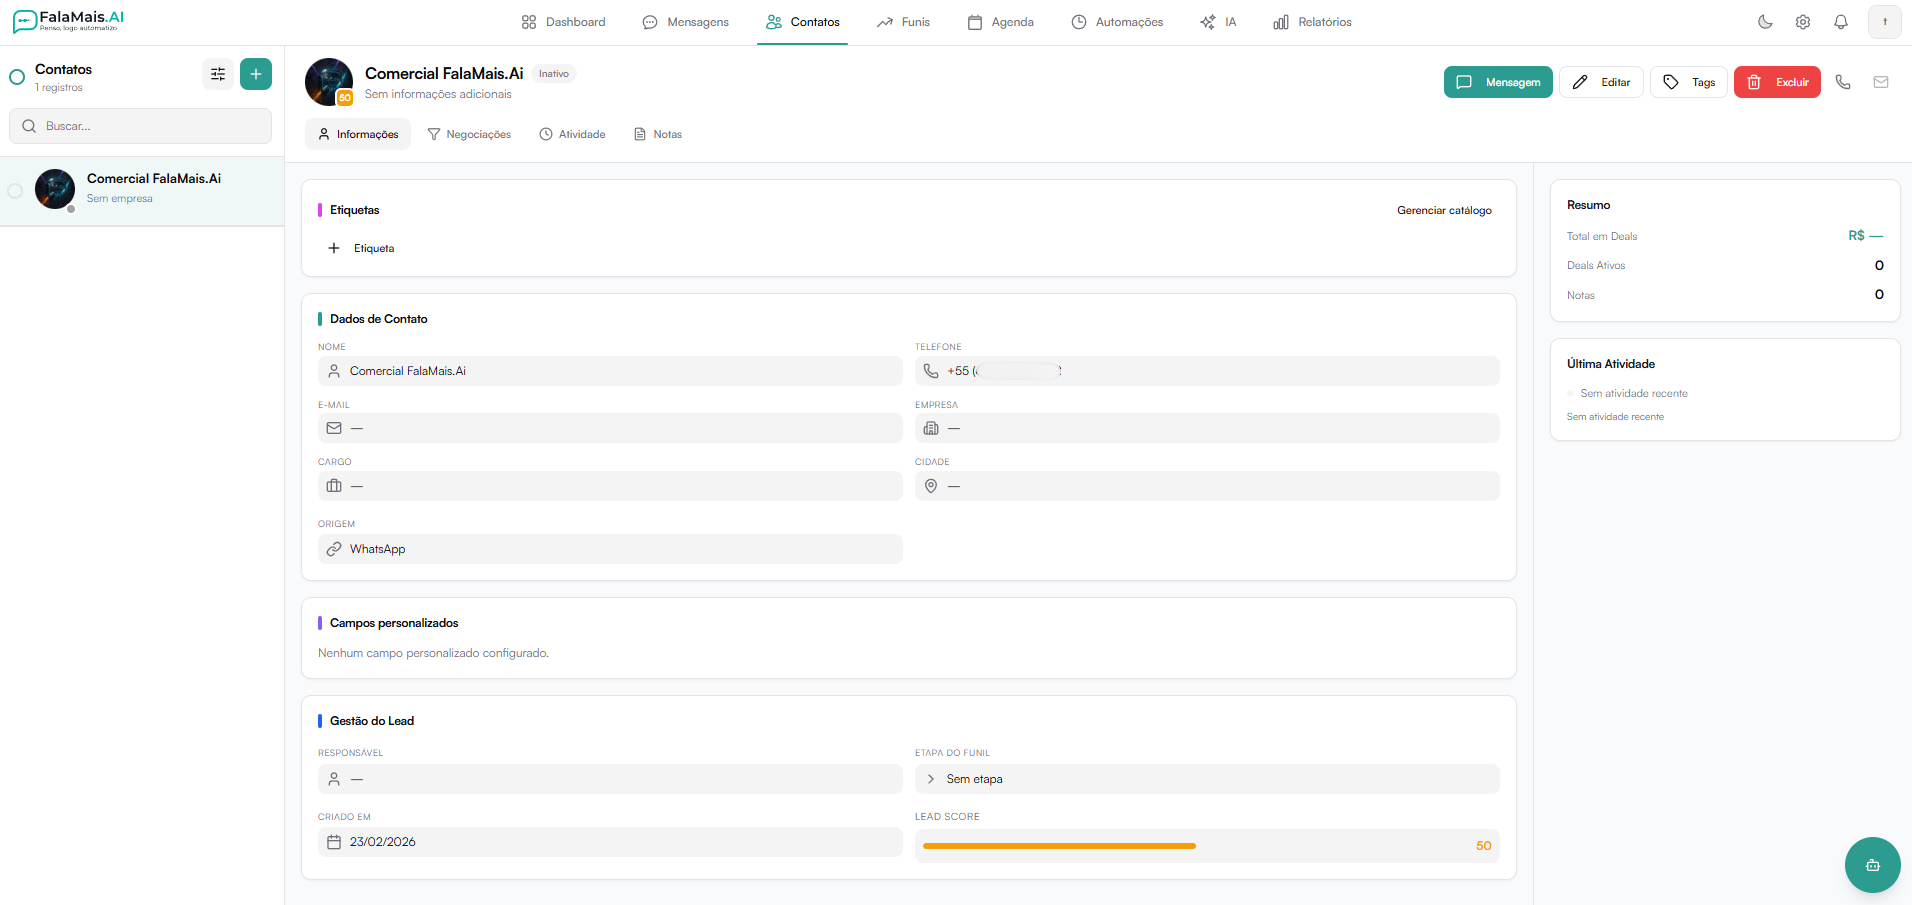This screenshot has width=1912, height=905.
Task: Open AI chatbot floating button
Action: coord(1873,865)
